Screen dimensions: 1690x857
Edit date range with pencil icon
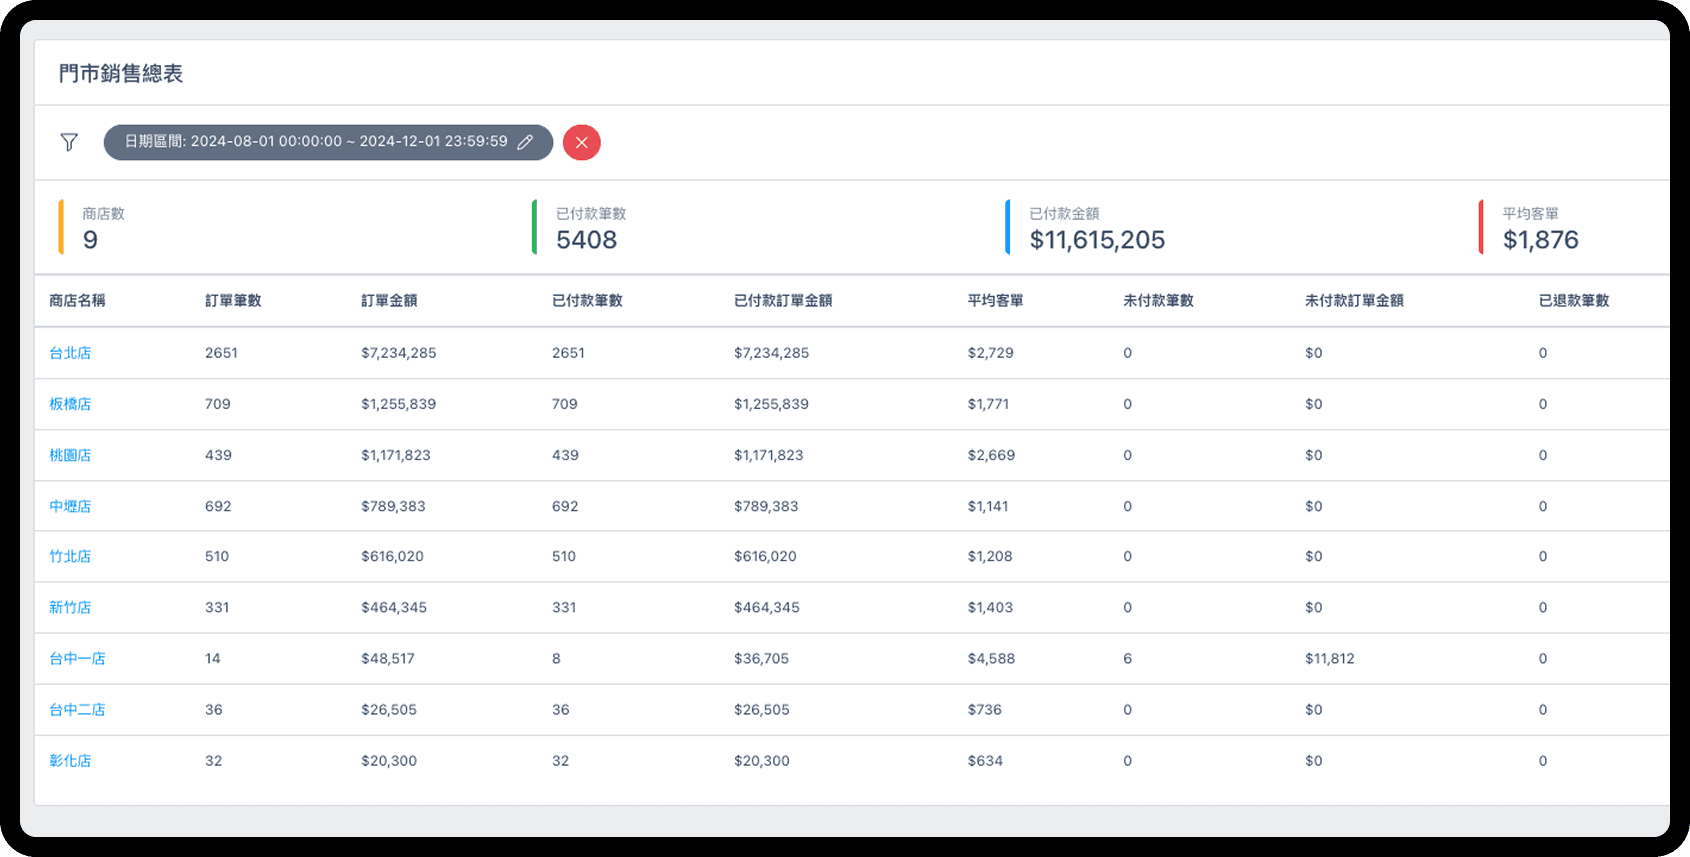(525, 142)
